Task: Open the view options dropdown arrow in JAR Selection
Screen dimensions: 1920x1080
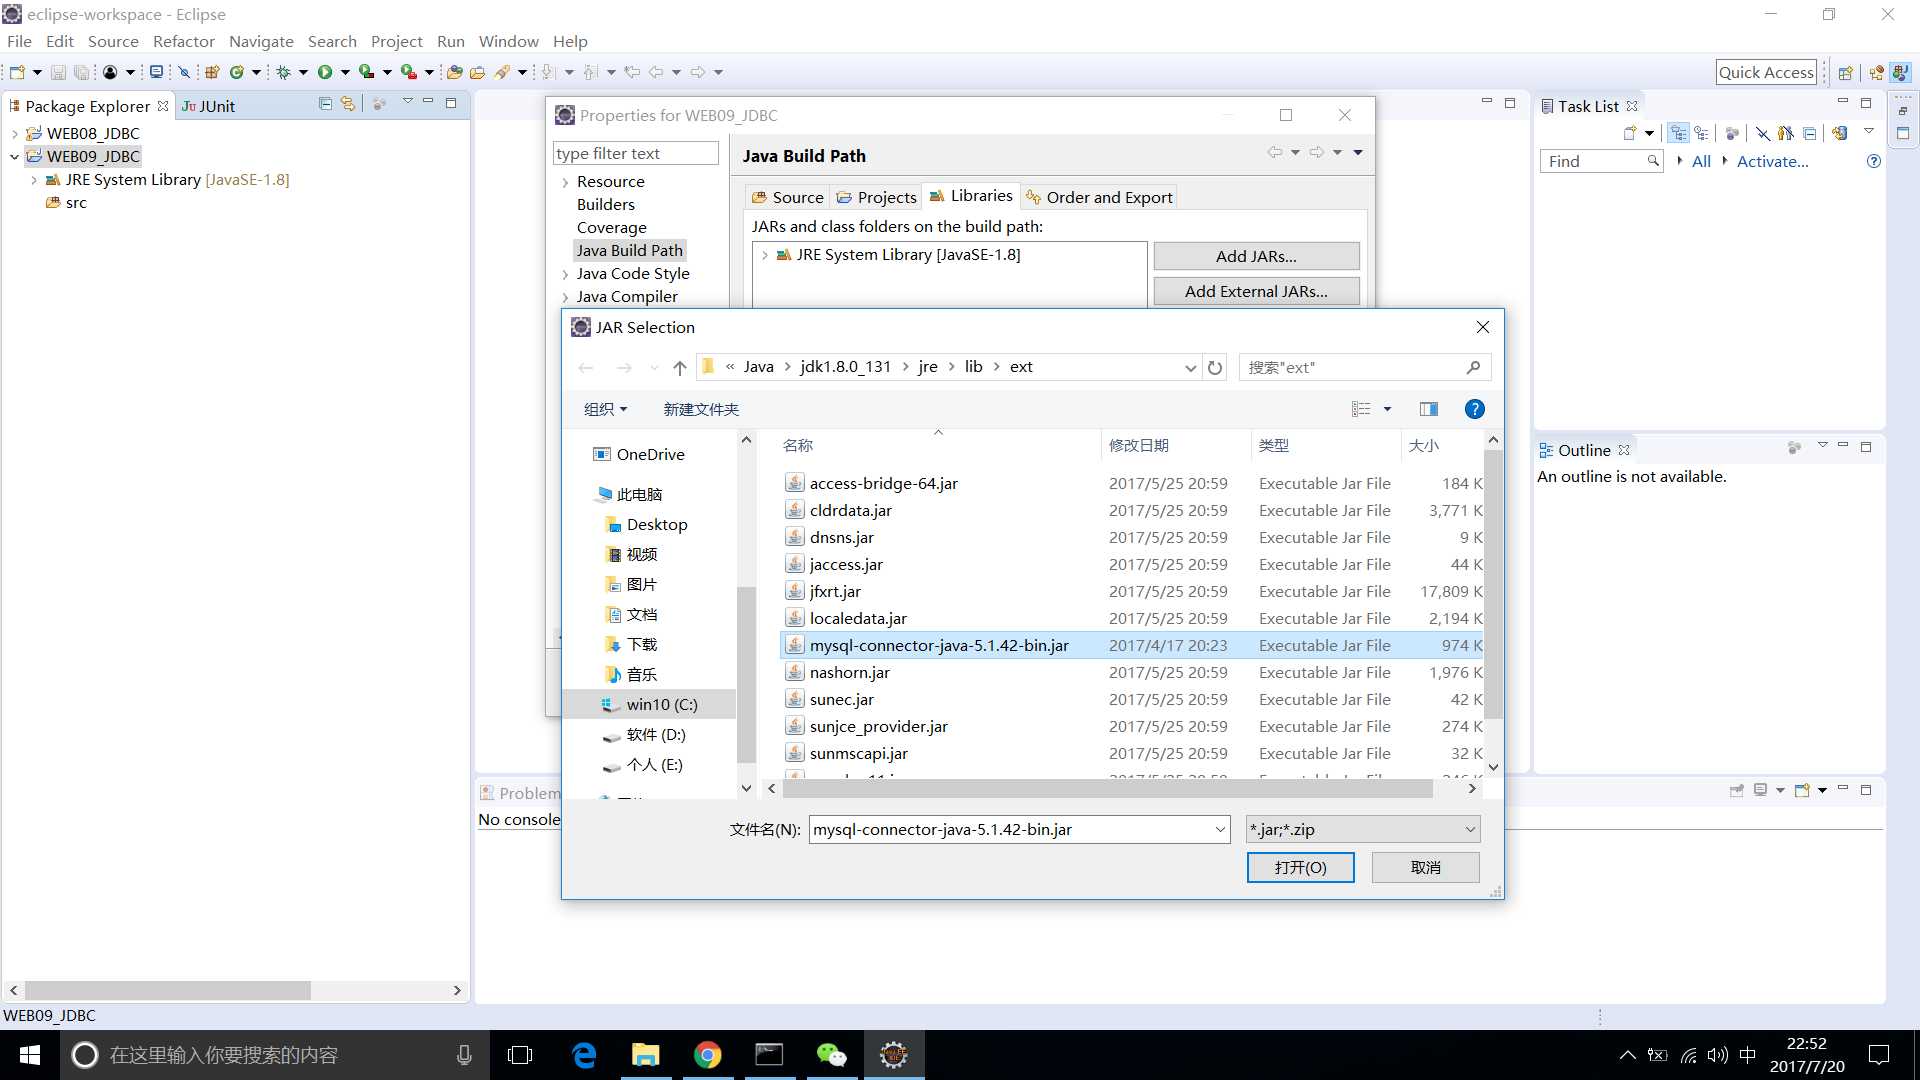Action: (x=1387, y=409)
